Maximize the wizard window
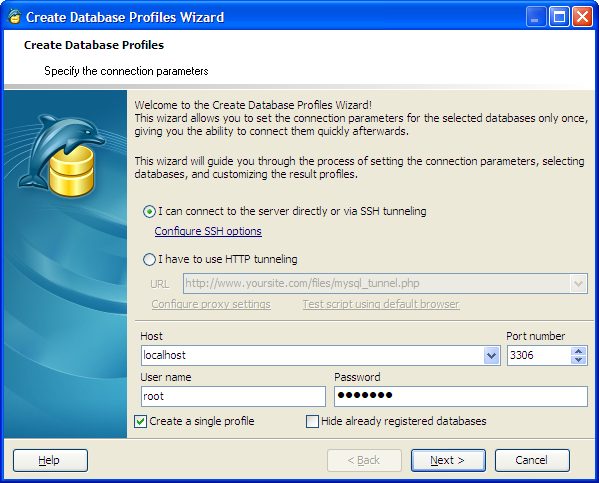This screenshot has width=599, height=483. [559, 17]
